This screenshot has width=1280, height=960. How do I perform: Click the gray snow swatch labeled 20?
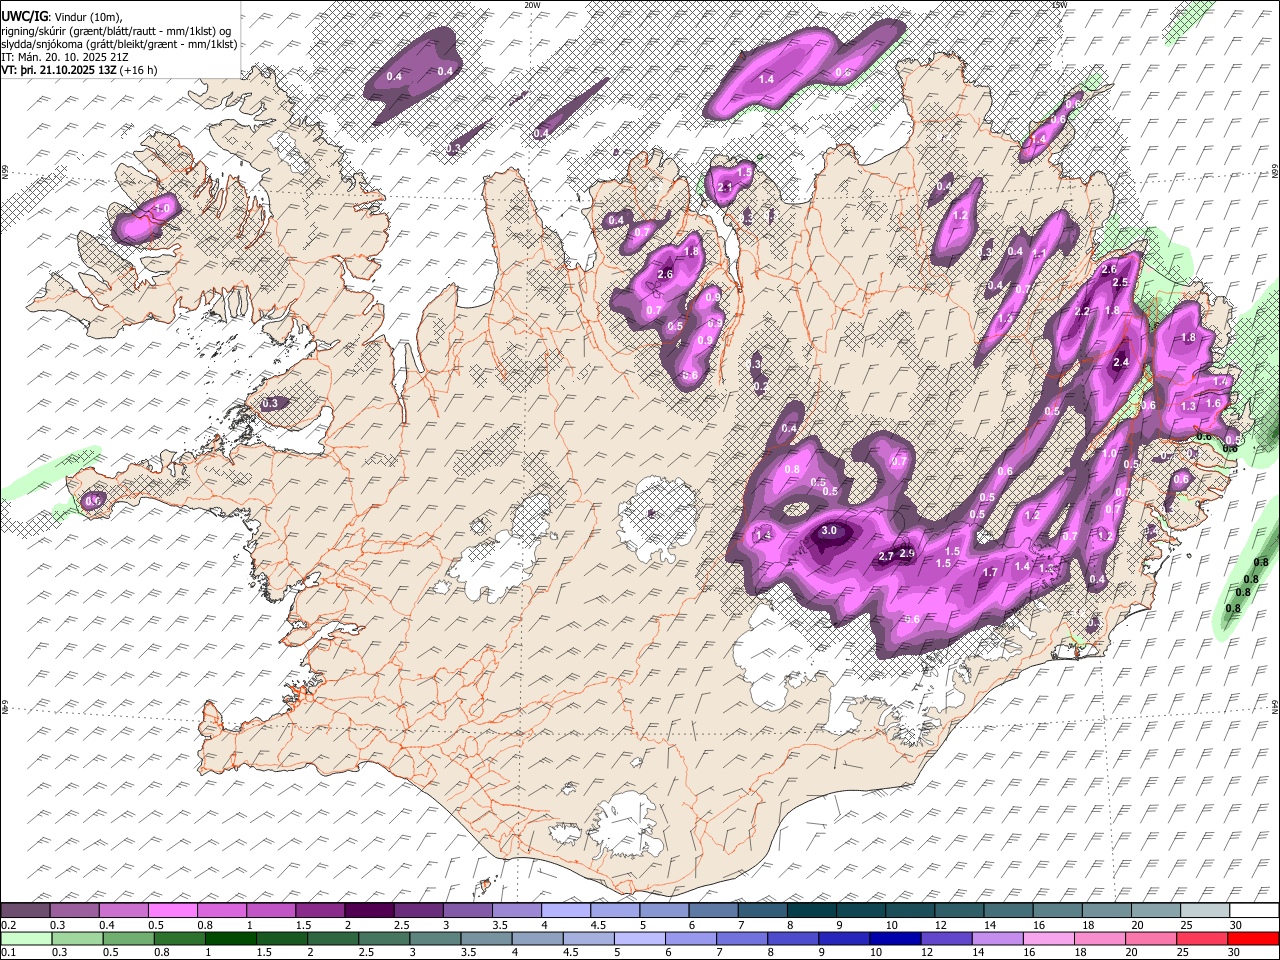(x=1156, y=911)
